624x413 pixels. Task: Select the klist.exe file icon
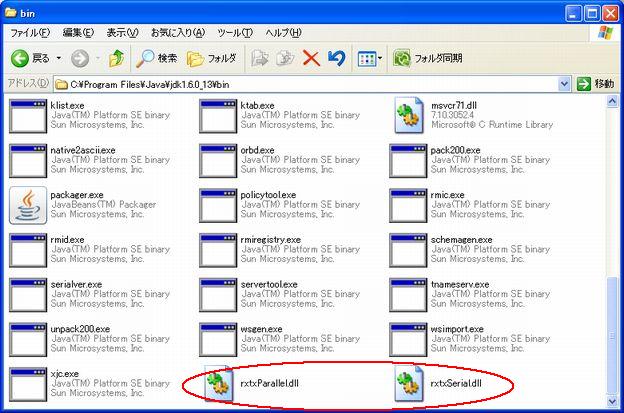tap(28, 116)
